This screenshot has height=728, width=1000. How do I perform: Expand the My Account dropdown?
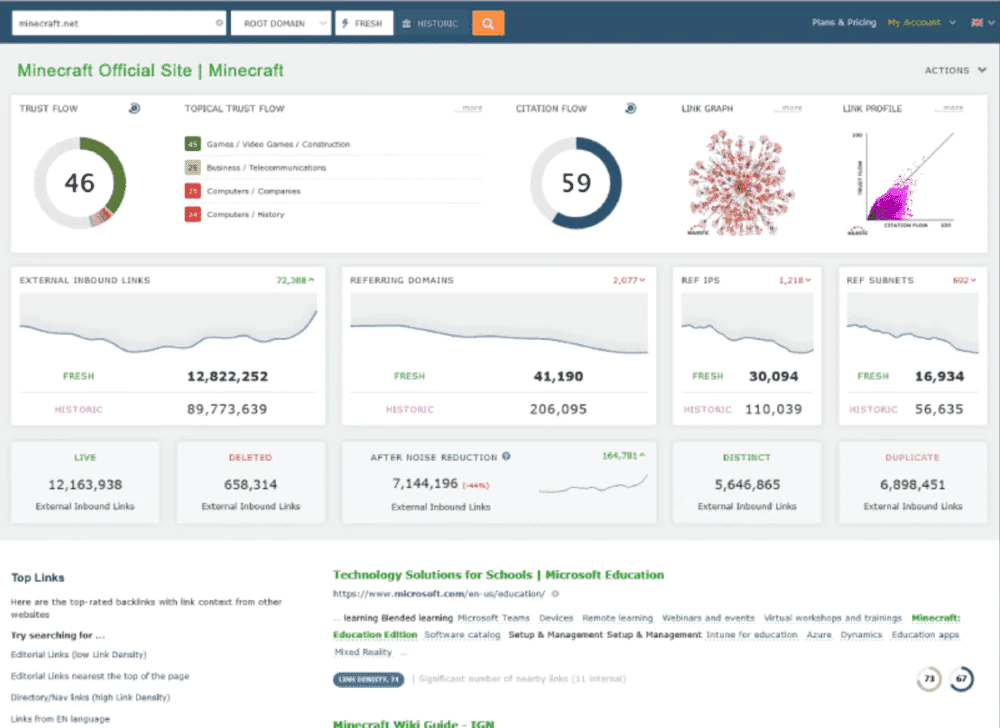(922, 23)
